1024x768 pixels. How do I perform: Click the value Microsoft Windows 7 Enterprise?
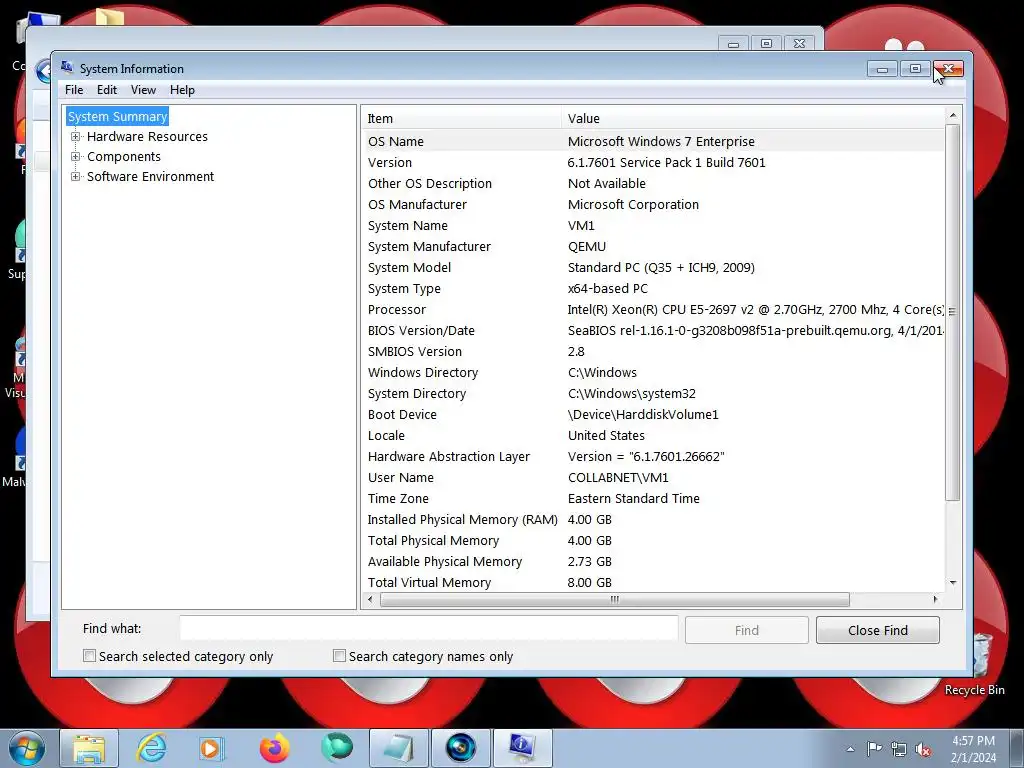(661, 141)
